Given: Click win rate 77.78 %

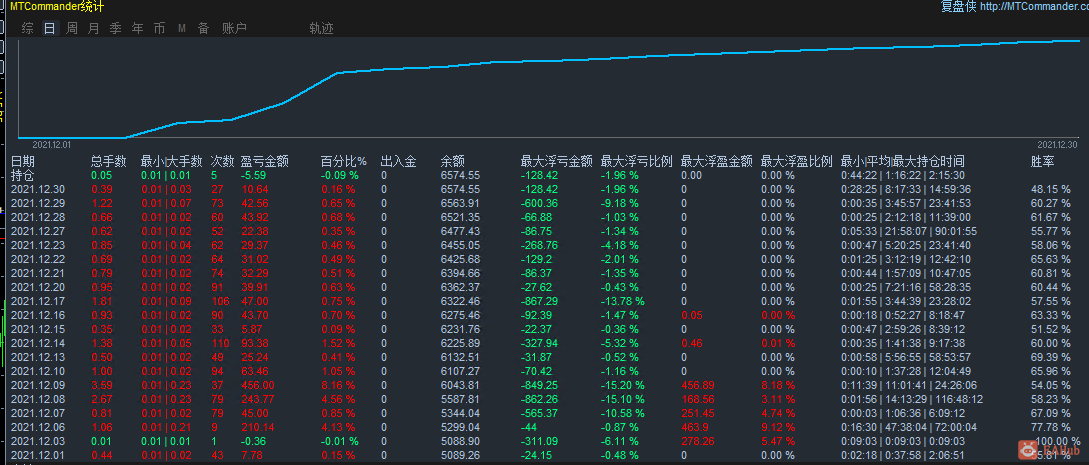Looking at the screenshot, I should pos(1050,427).
